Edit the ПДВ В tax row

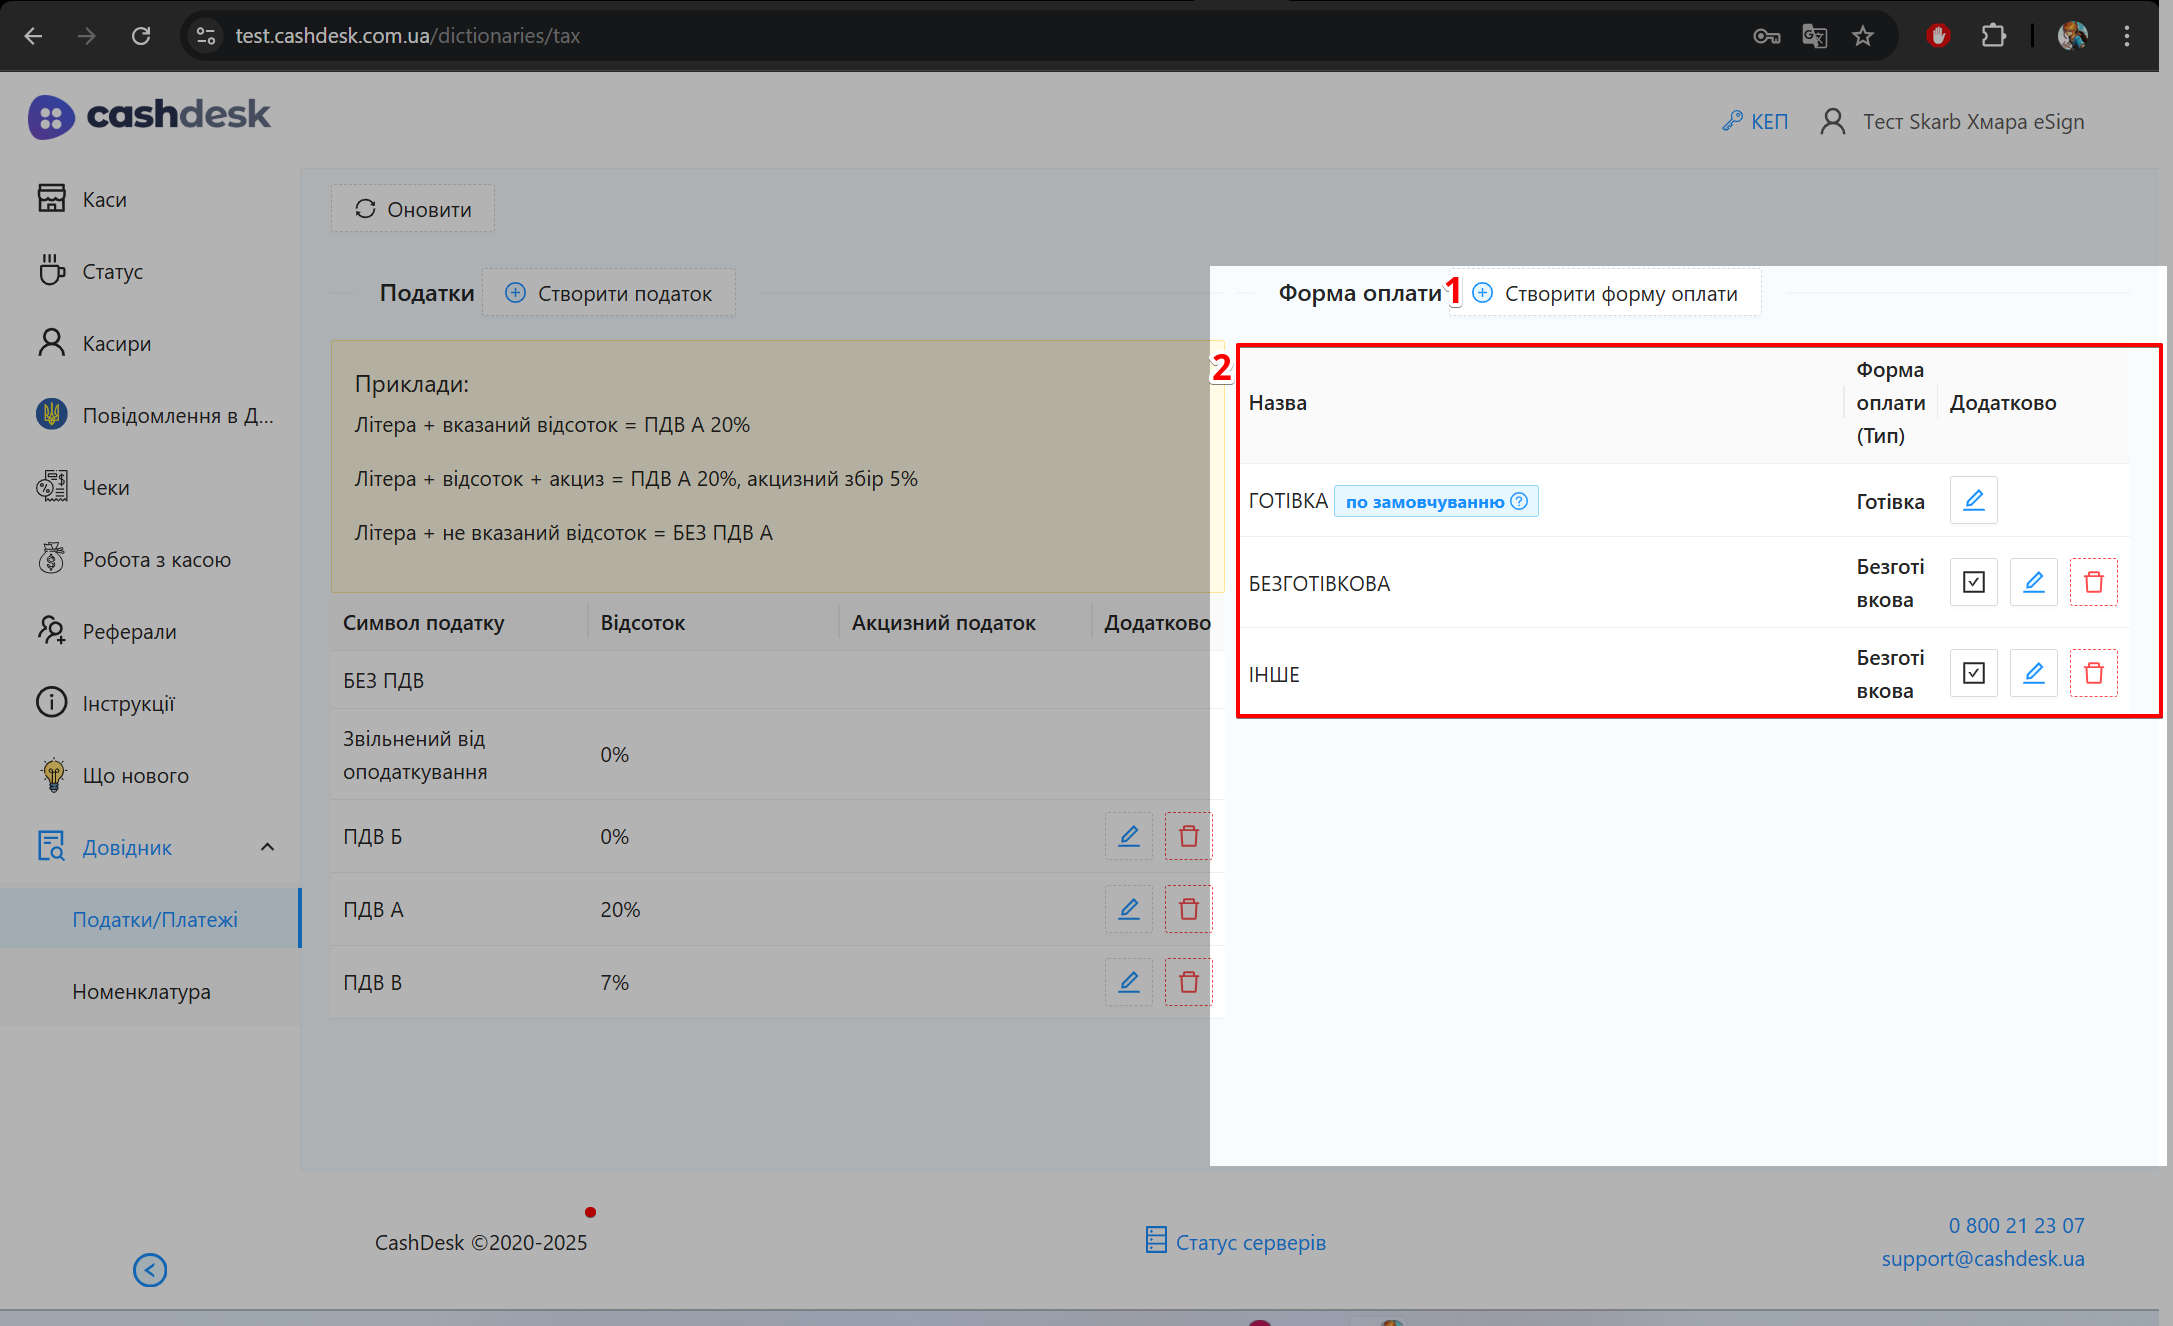point(1128,982)
